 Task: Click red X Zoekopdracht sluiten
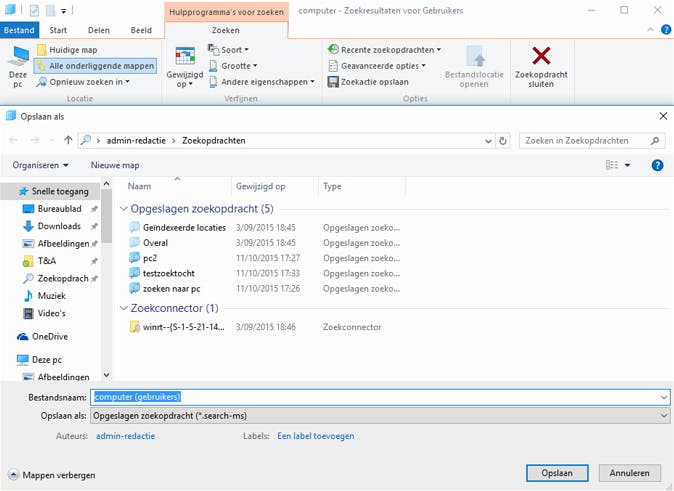tap(541, 67)
